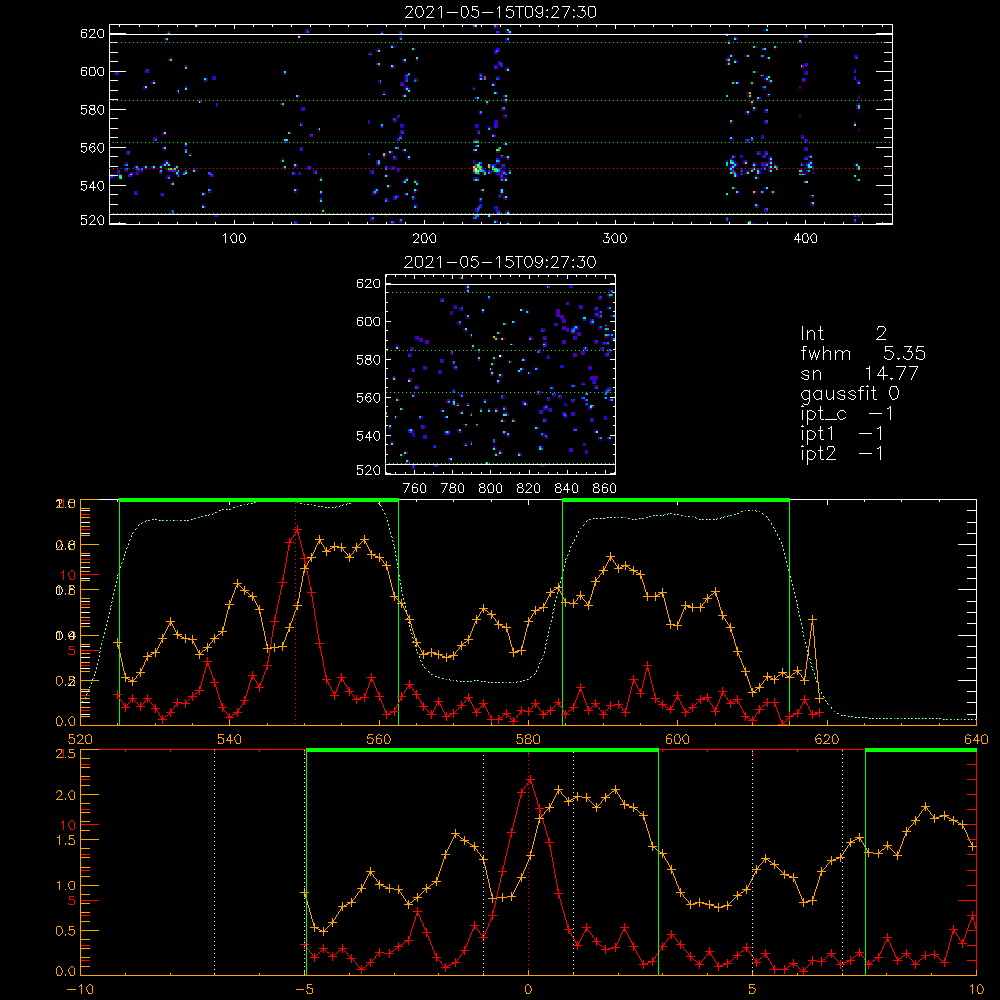Select the 'fwhm 5.35' readout text

(x=863, y=353)
